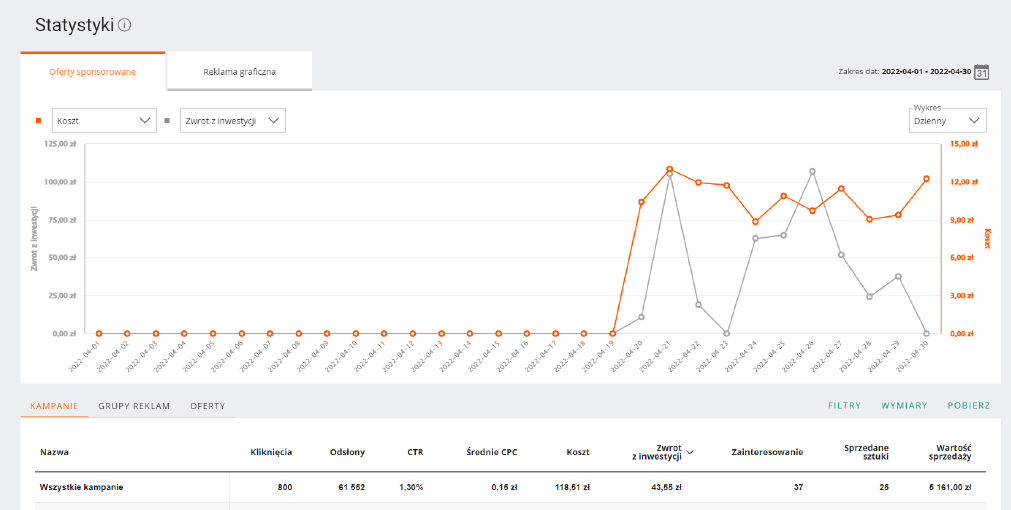Click the sort arrow beside Zwrot z inwestycji column
The width and height of the screenshot is (1011, 510).
coord(689,452)
